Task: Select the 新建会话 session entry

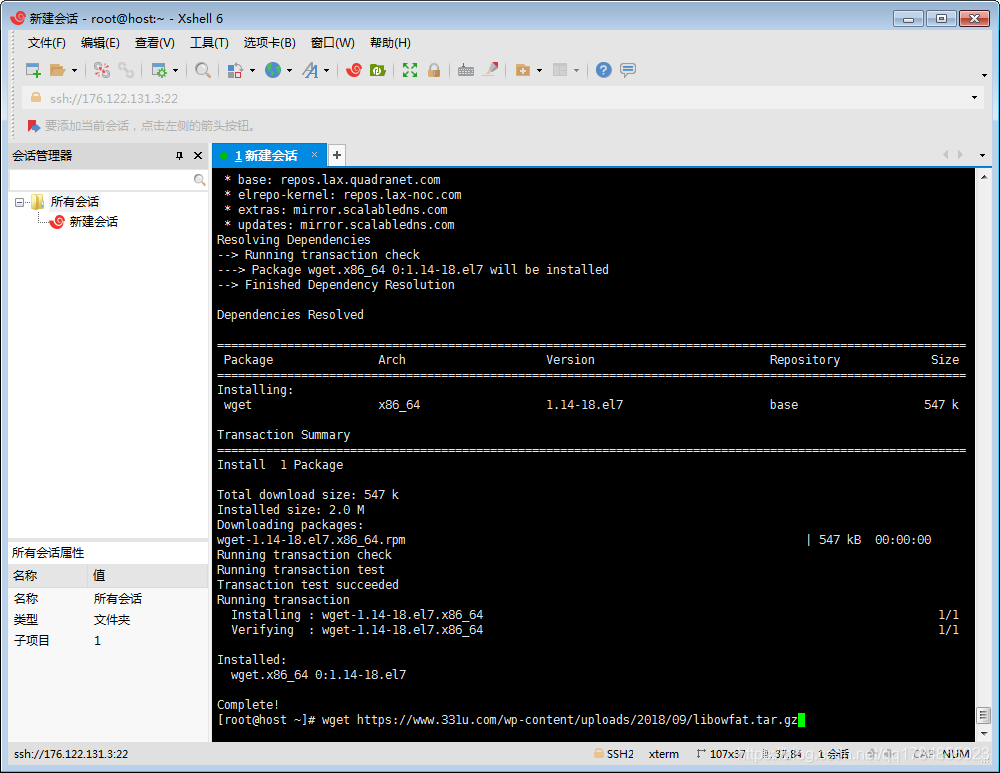Action: [94, 222]
